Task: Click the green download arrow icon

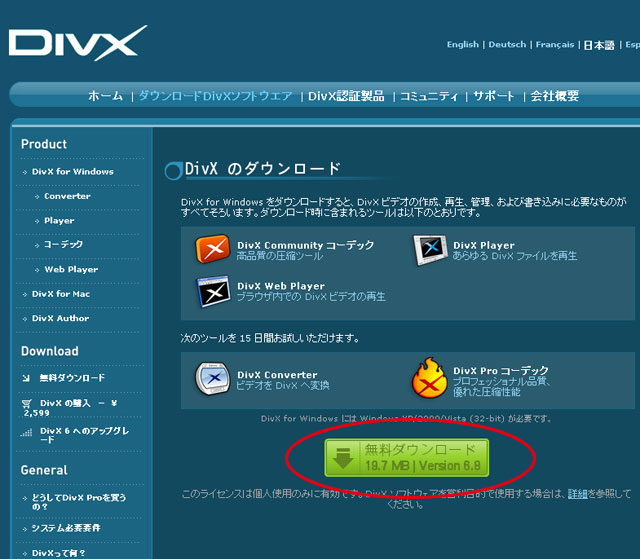Action: pos(343,458)
